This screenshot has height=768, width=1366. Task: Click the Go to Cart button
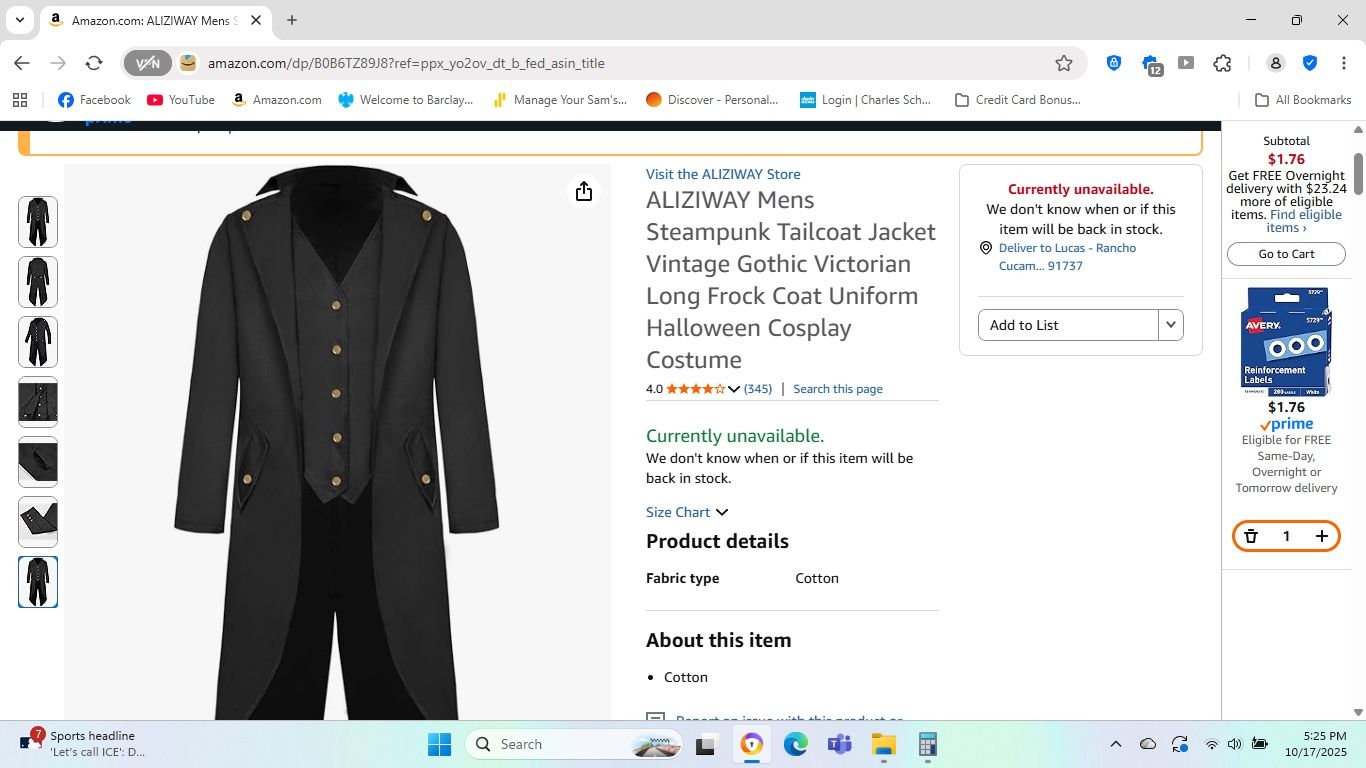point(1286,254)
